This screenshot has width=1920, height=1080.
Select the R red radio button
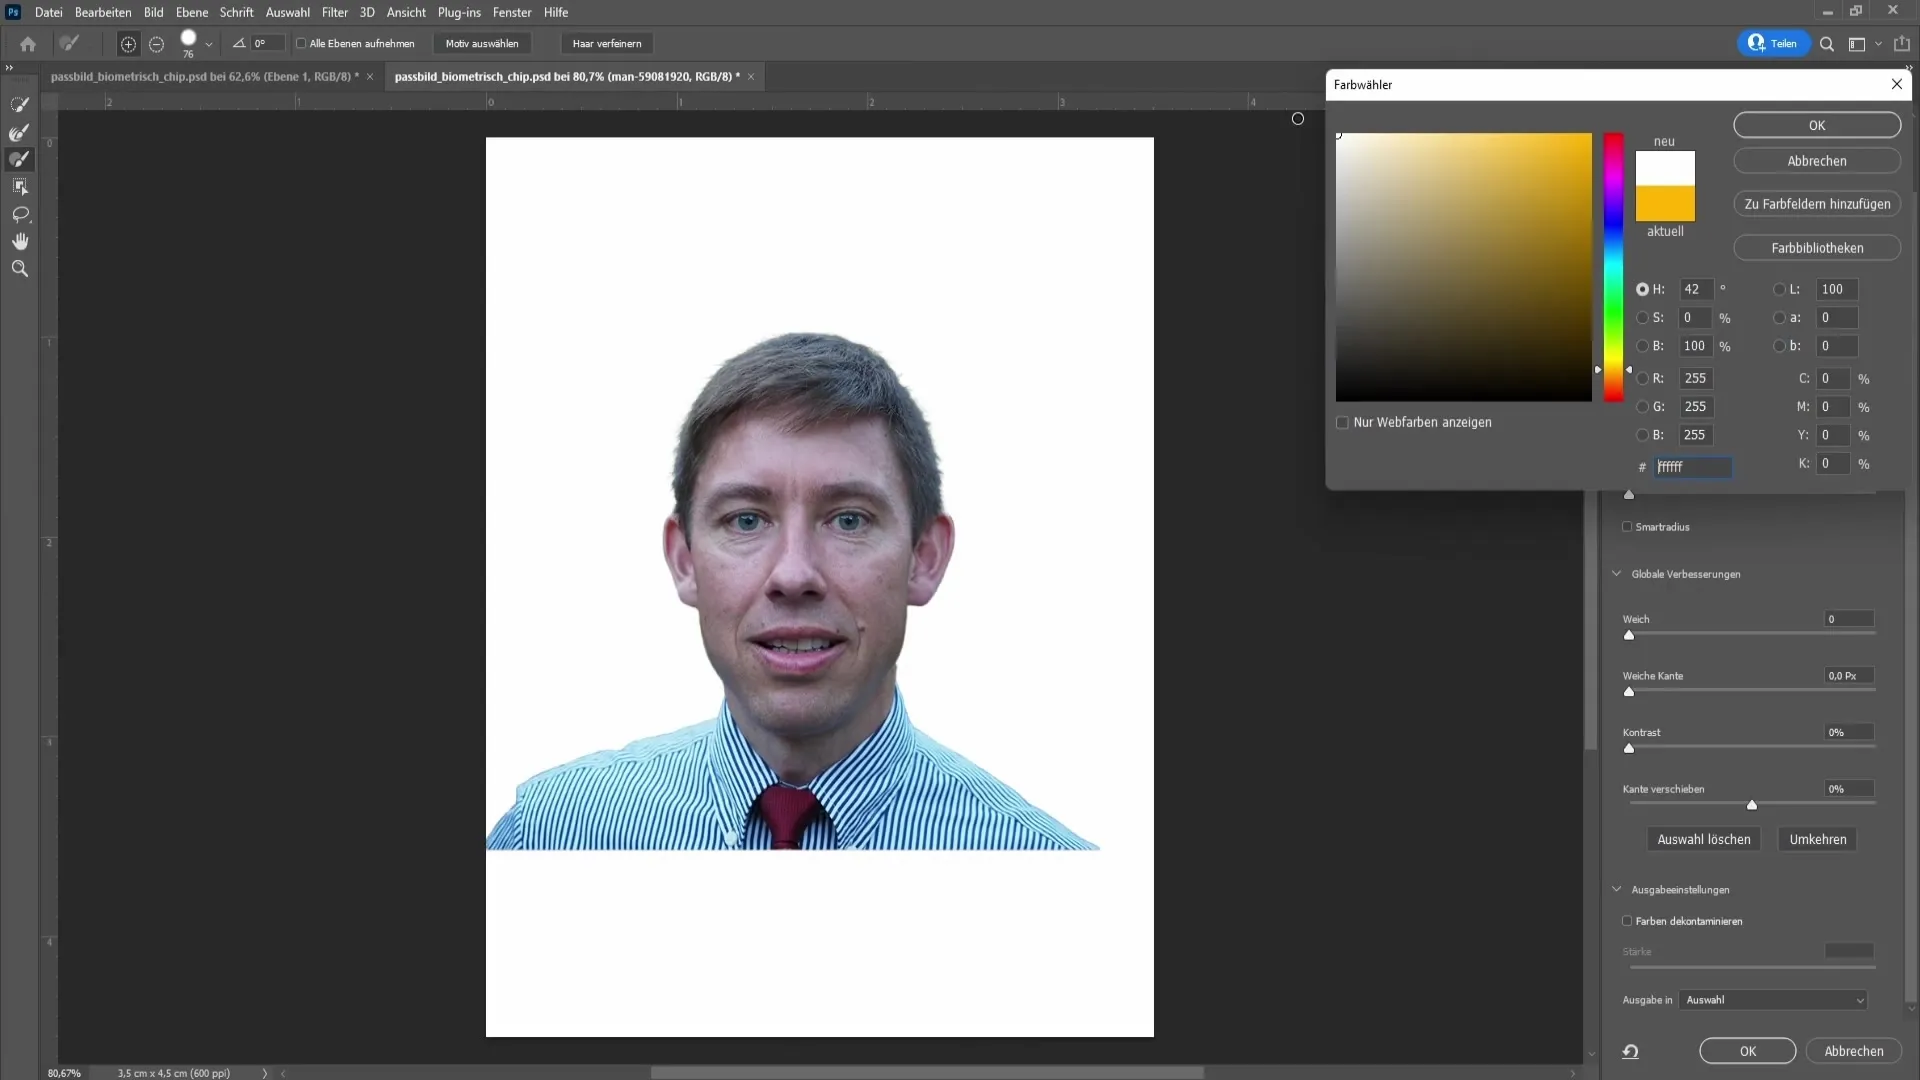point(1642,378)
